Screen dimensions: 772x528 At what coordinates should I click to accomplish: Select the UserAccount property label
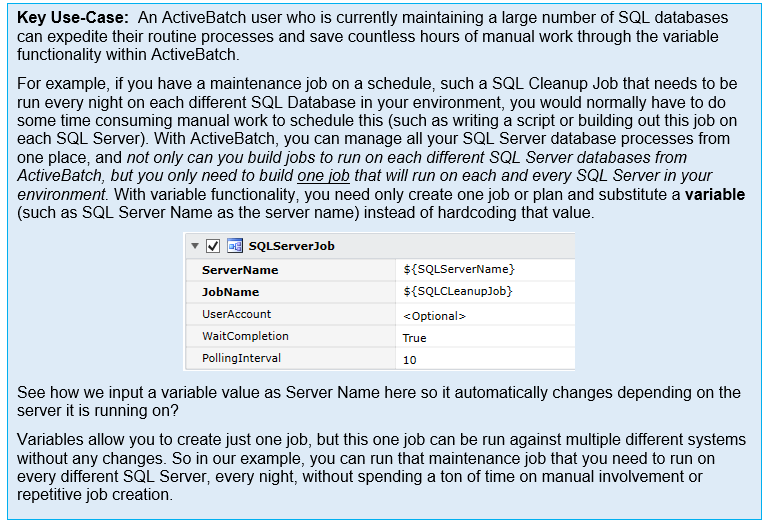pyautogui.click(x=236, y=314)
